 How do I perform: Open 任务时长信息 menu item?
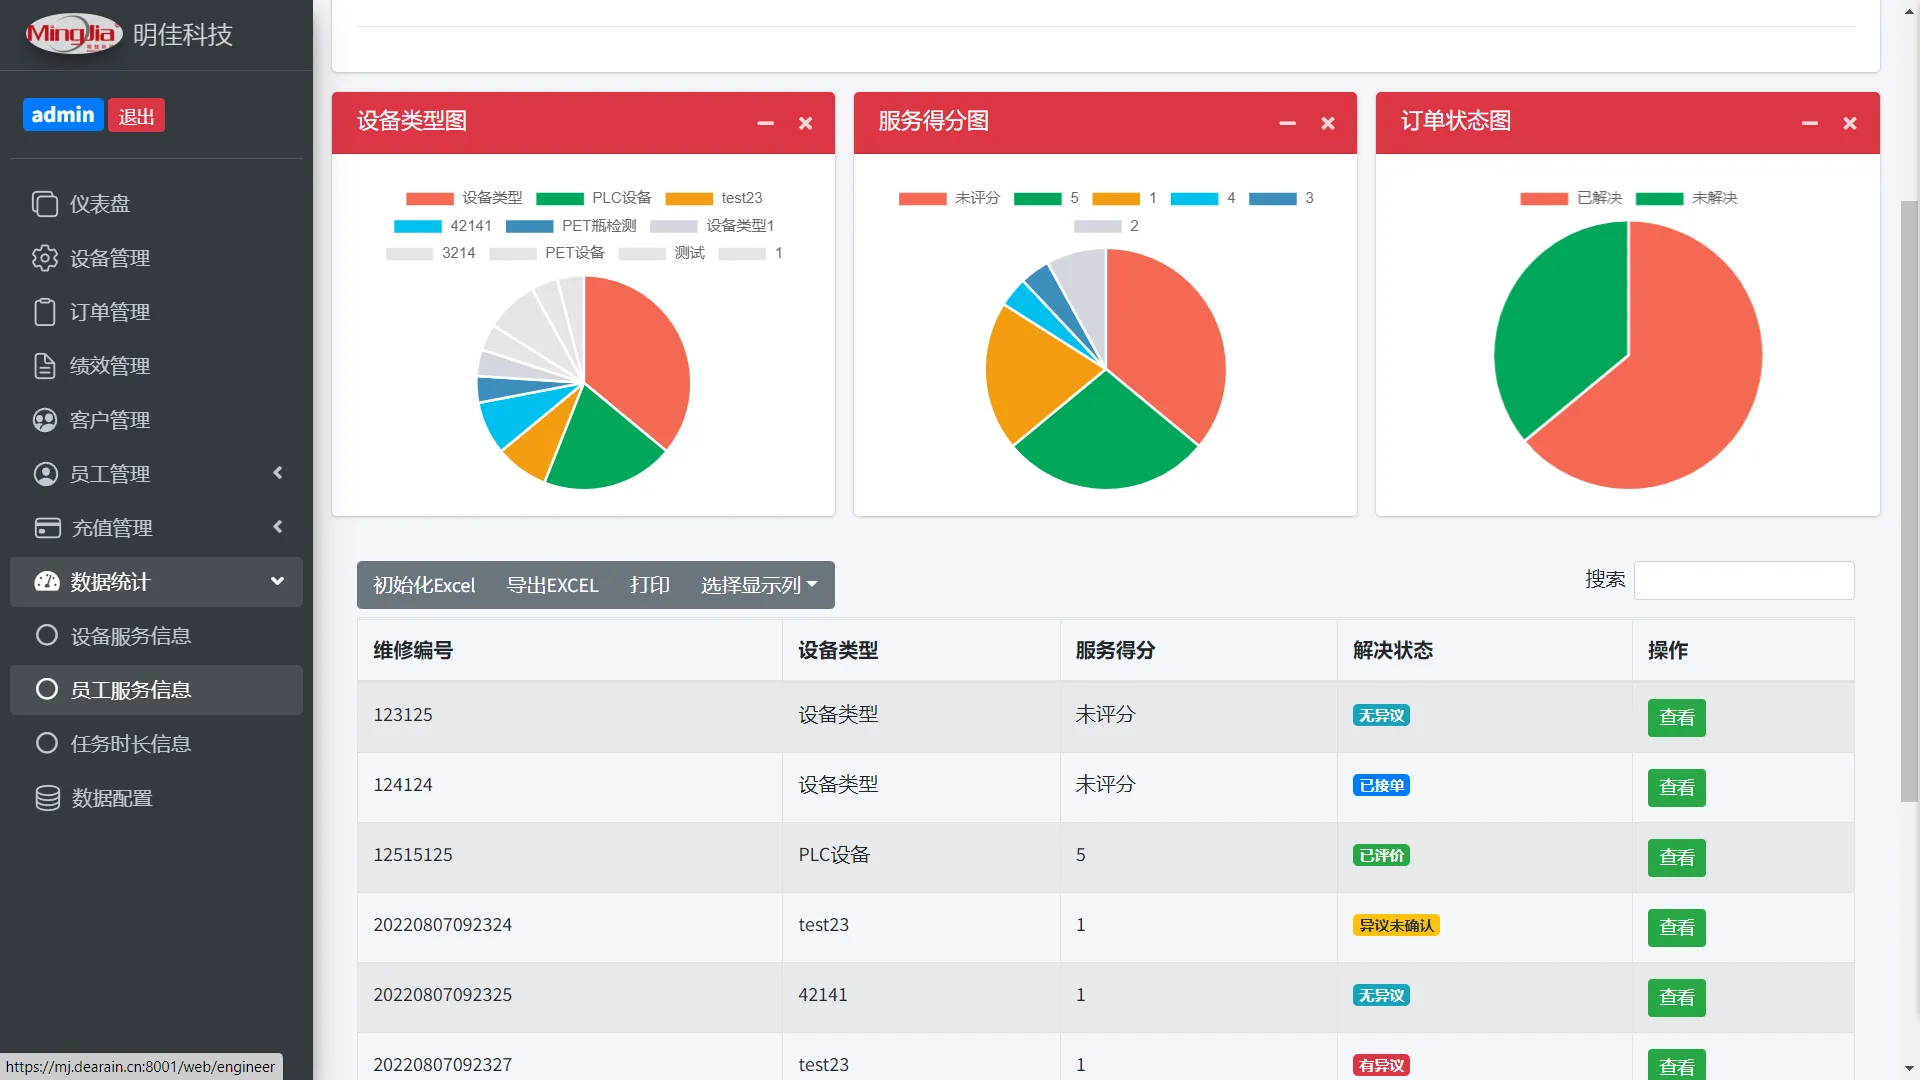(130, 744)
